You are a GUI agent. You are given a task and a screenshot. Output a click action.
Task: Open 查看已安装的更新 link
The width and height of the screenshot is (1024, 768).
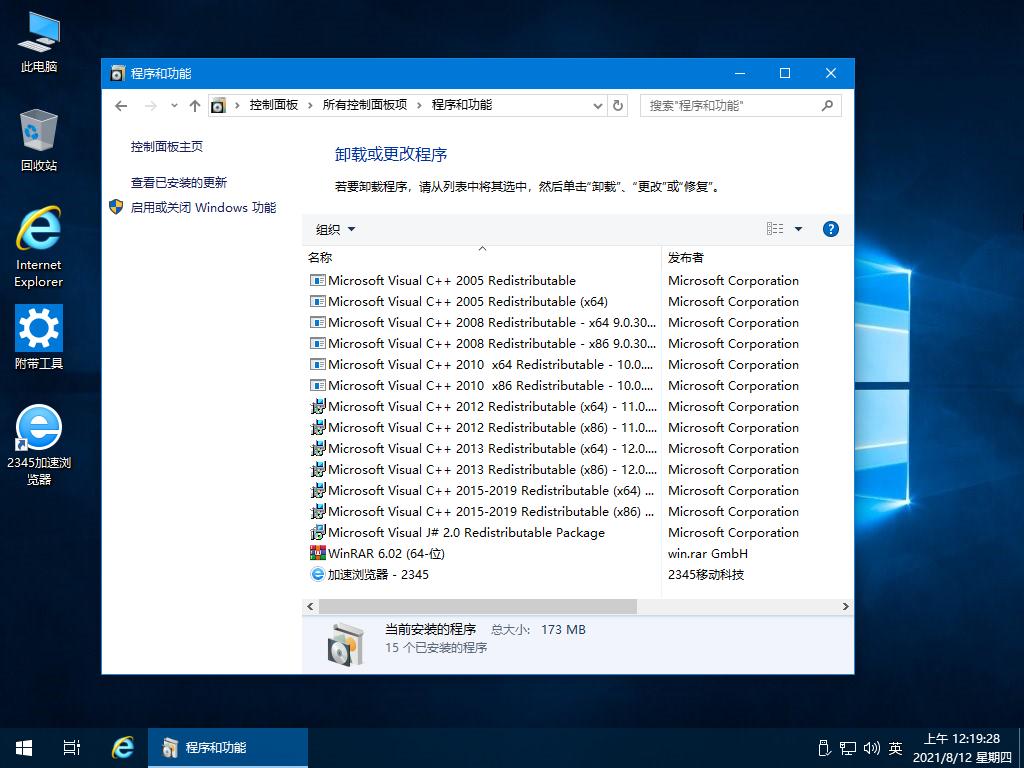pyautogui.click(x=179, y=183)
